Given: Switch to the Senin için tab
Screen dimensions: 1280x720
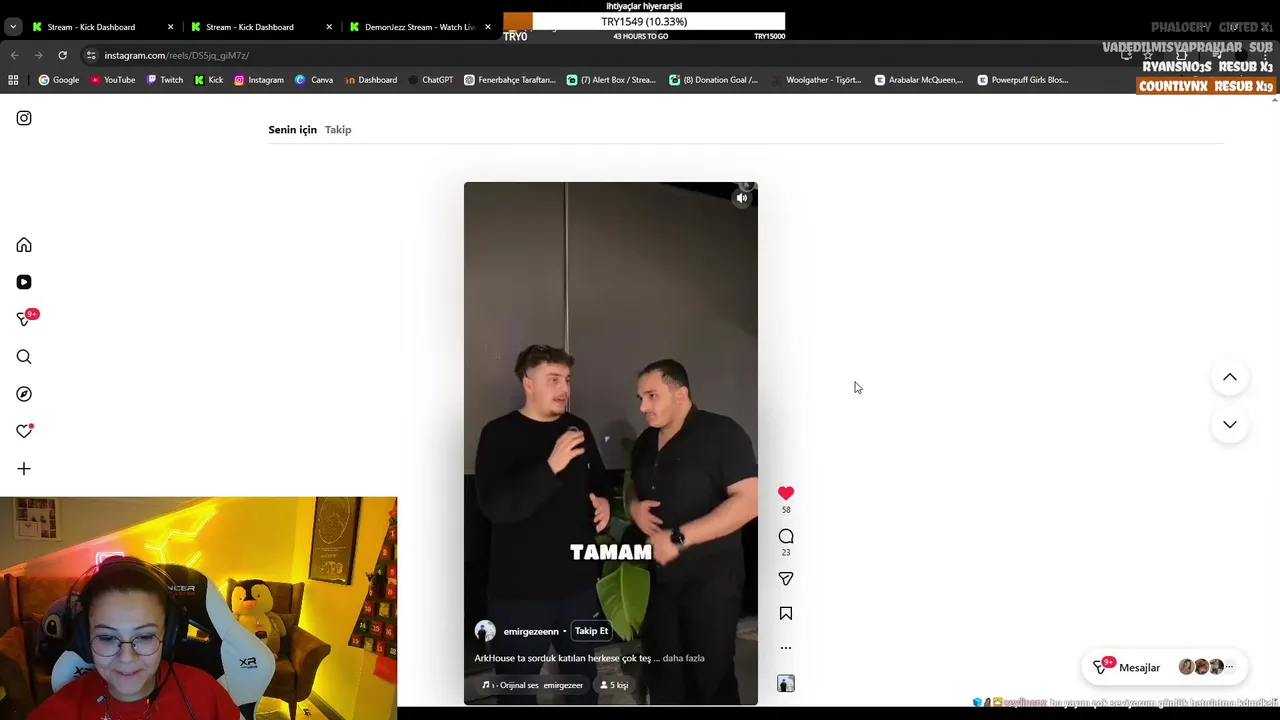Looking at the screenshot, I should click(x=292, y=130).
